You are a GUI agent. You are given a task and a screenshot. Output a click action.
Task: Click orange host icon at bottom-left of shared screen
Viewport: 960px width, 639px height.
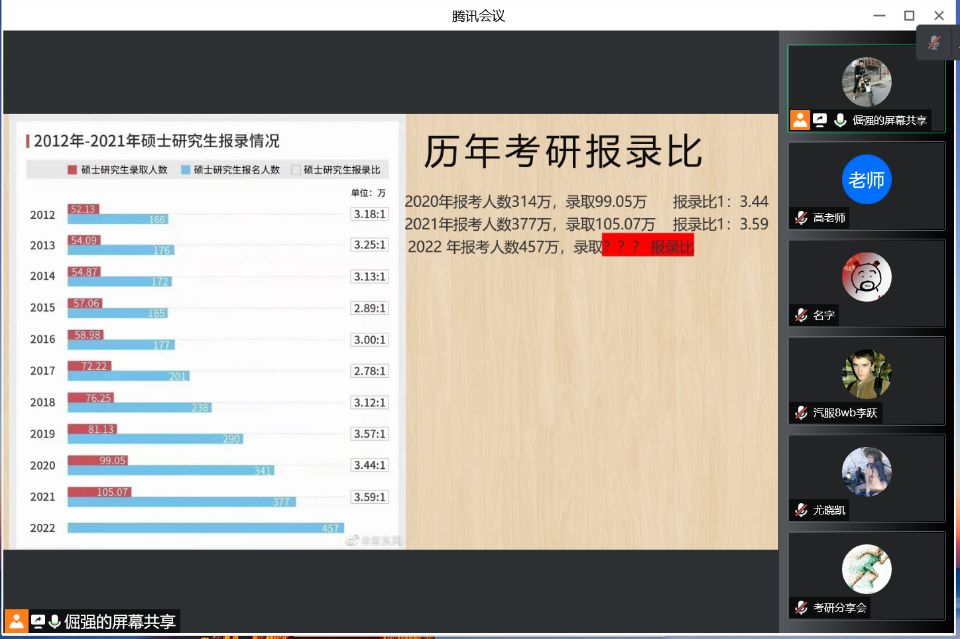16,621
